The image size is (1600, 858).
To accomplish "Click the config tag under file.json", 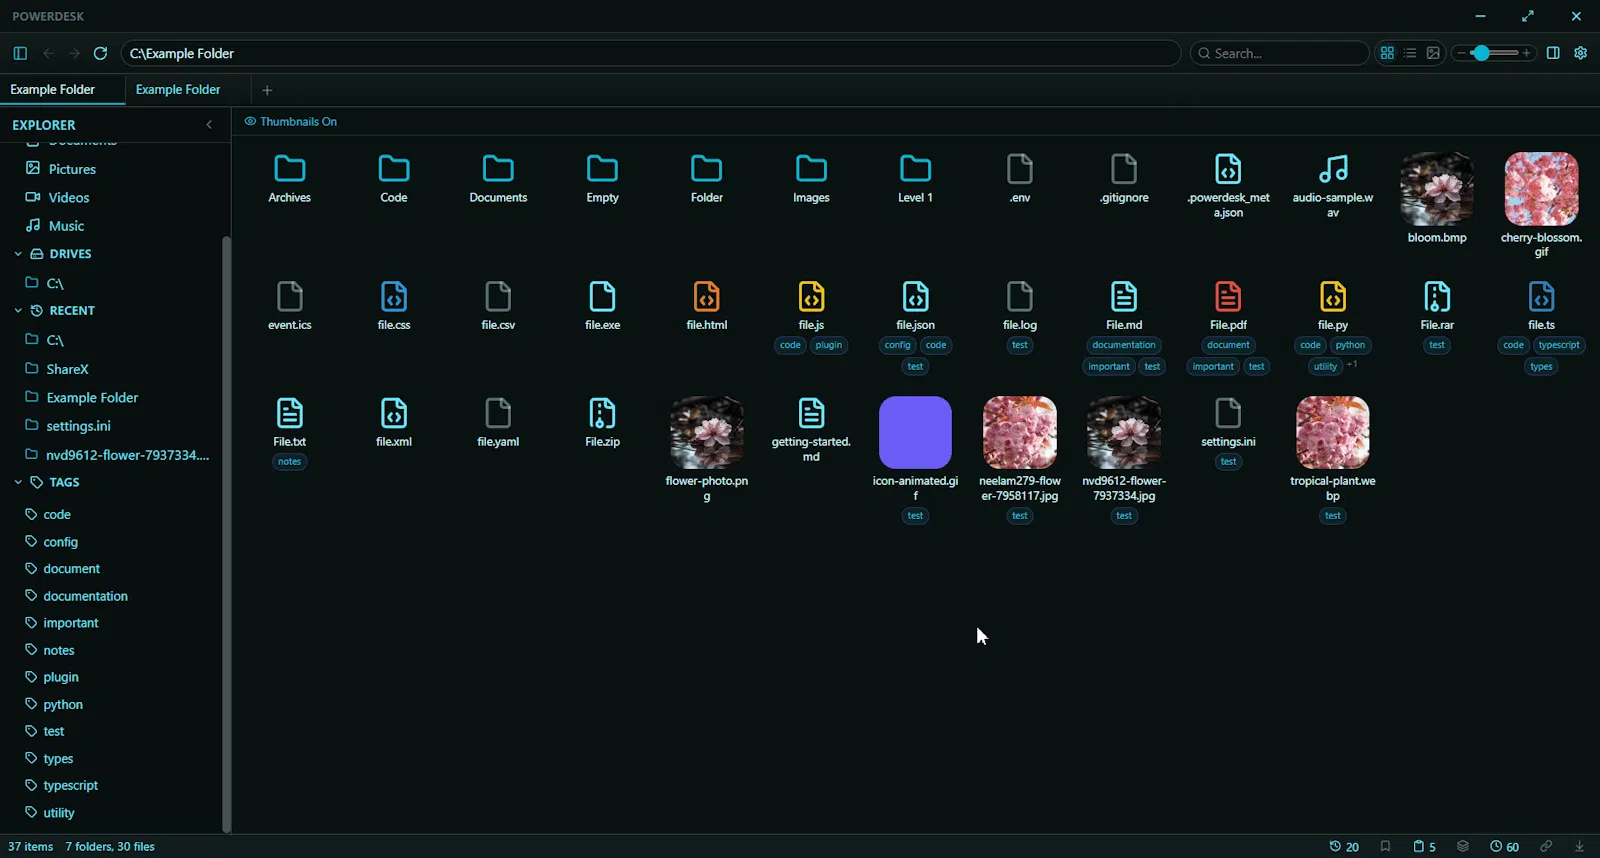I will [x=898, y=345].
